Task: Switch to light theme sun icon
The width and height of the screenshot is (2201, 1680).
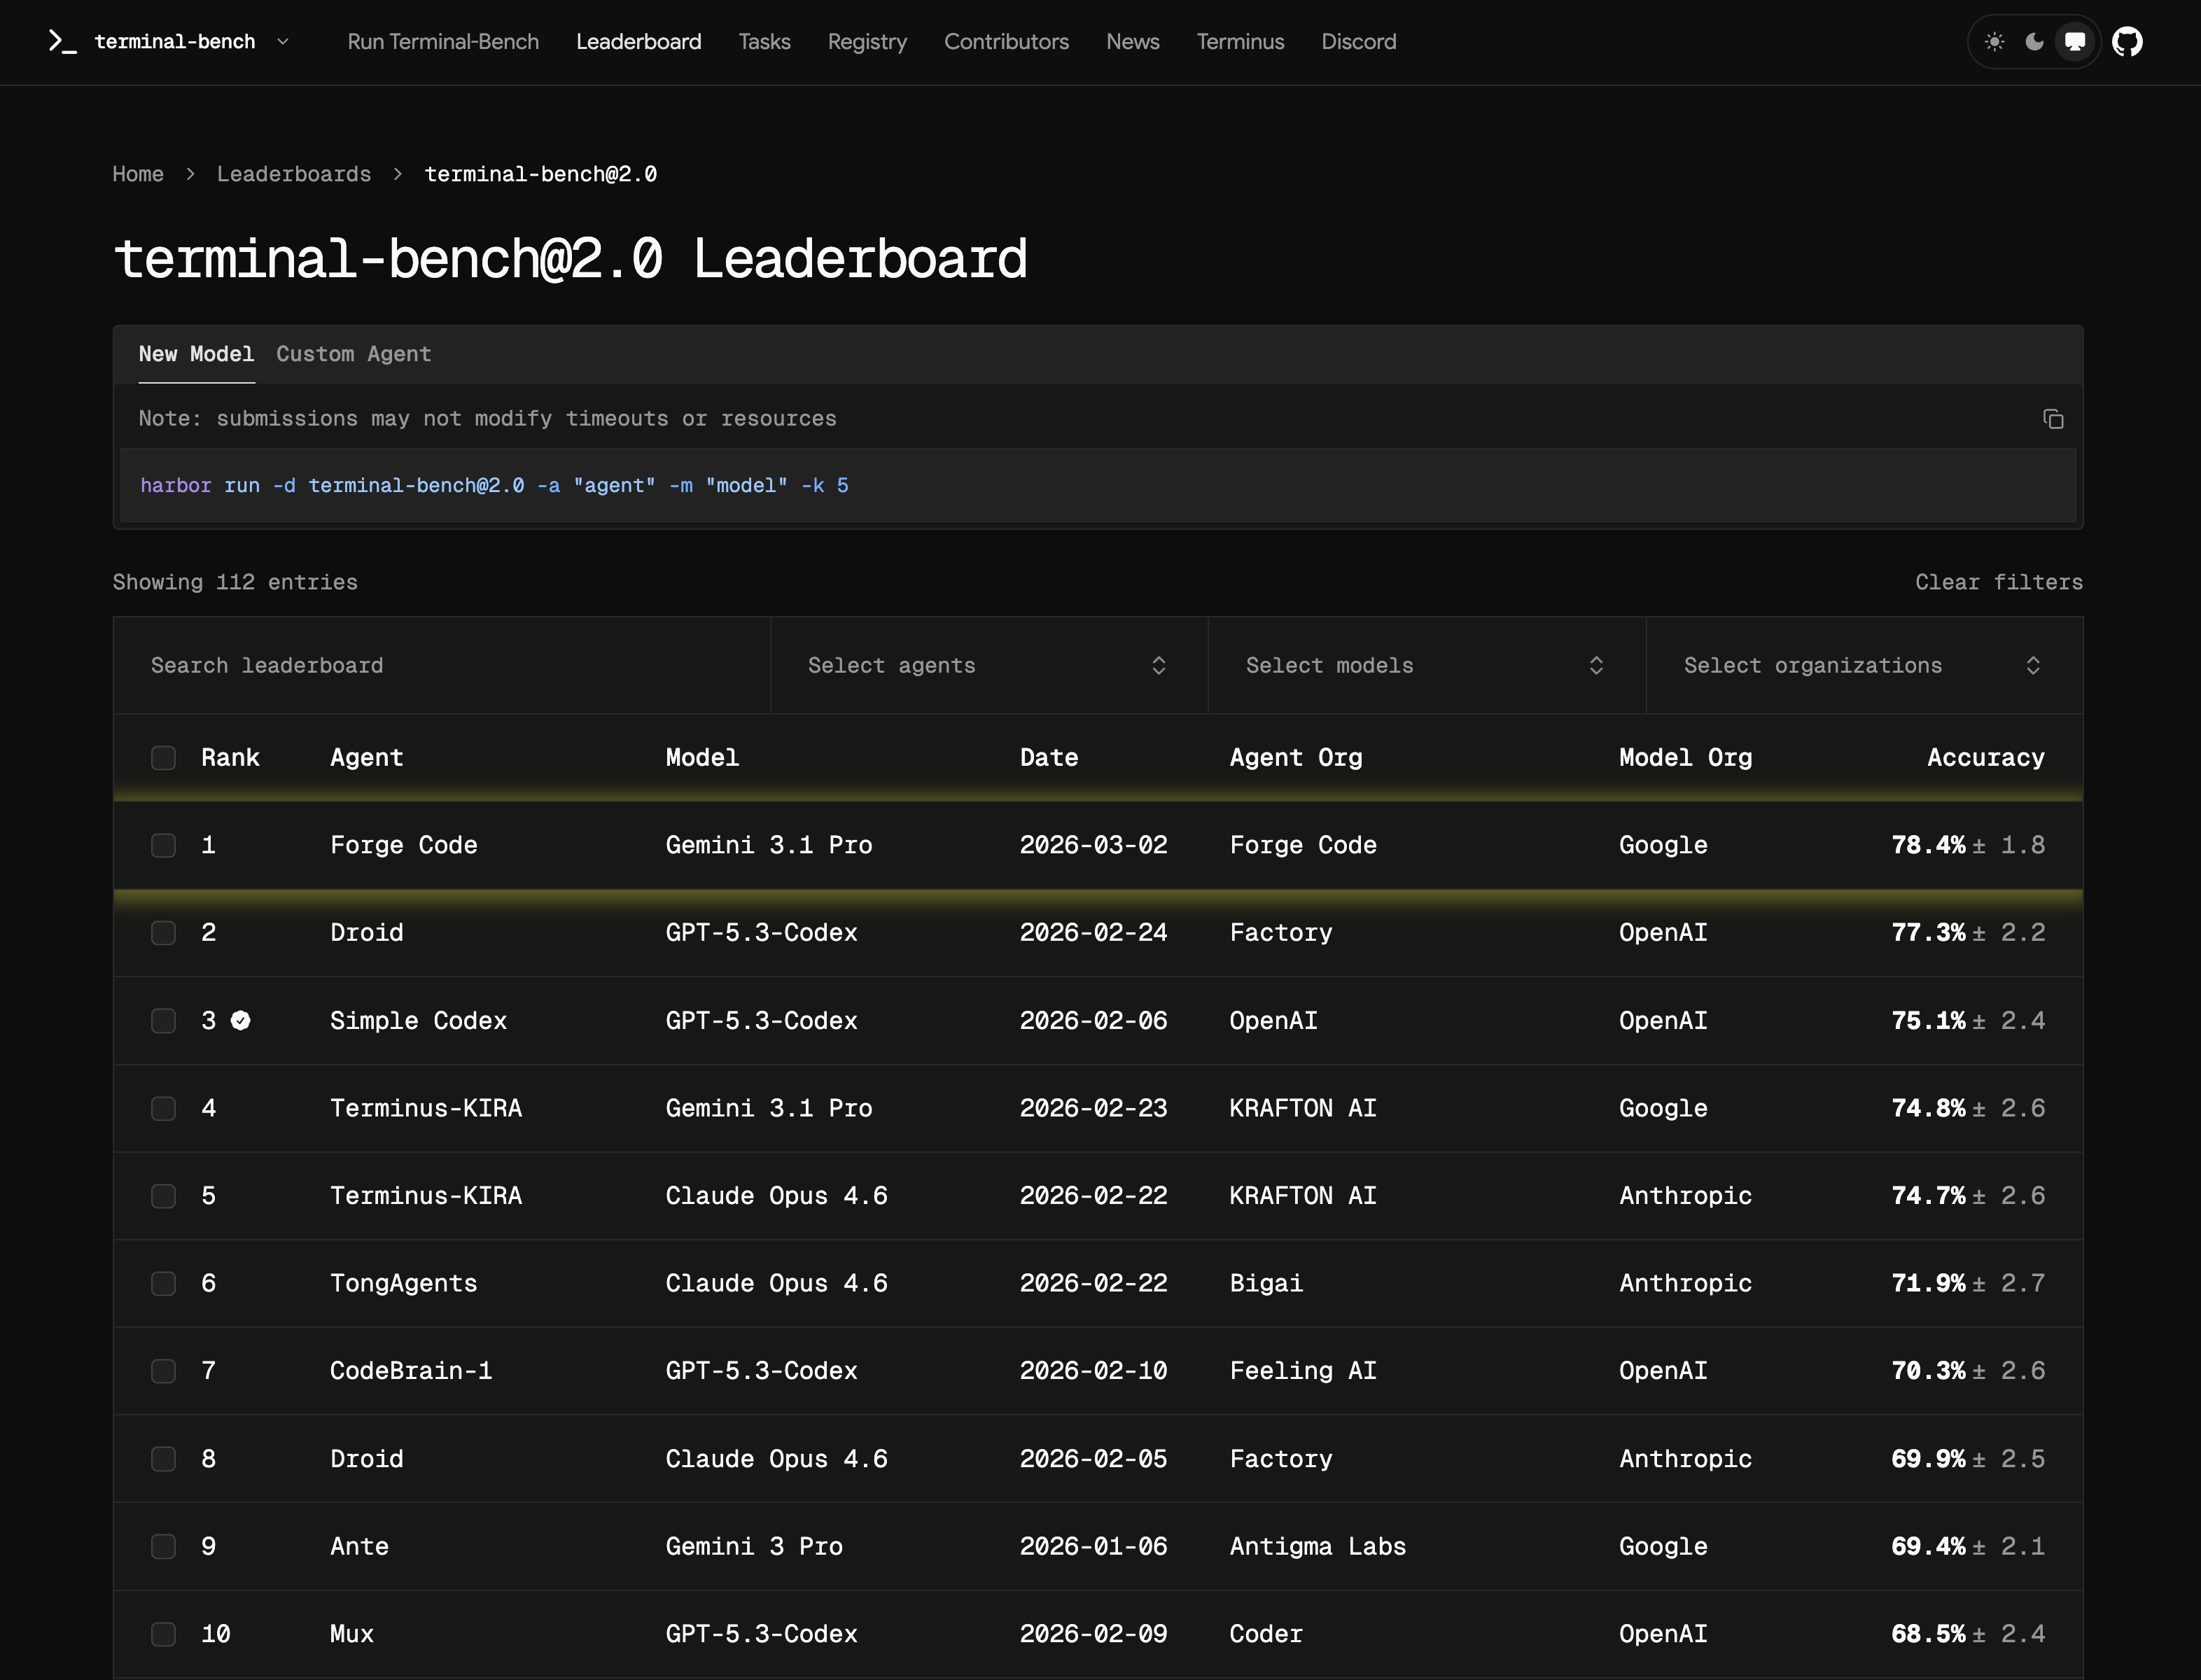Action: pyautogui.click(x=1994, y=42)
